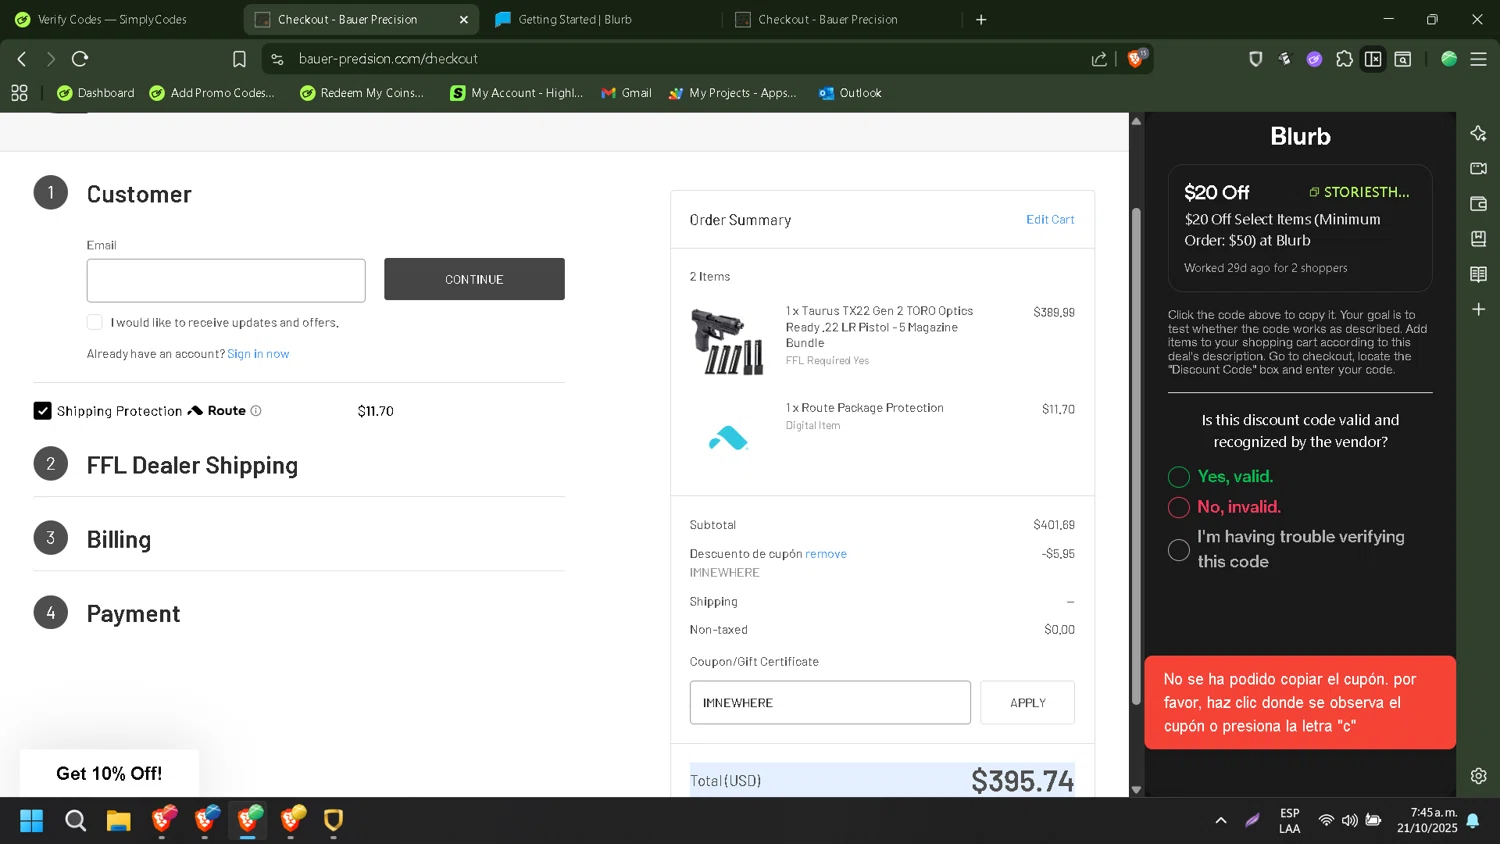This screenshot has height=844, width=1500.
Task: Open Bookmarks book icon in sidebar
Action: point(1478,239)
